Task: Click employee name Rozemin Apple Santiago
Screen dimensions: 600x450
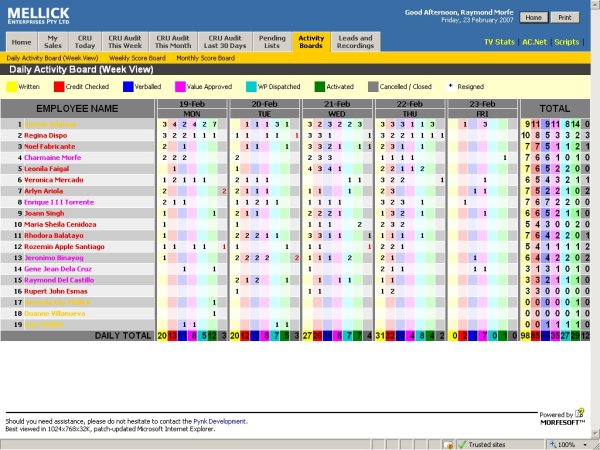Action: click(x=64, y=246)
